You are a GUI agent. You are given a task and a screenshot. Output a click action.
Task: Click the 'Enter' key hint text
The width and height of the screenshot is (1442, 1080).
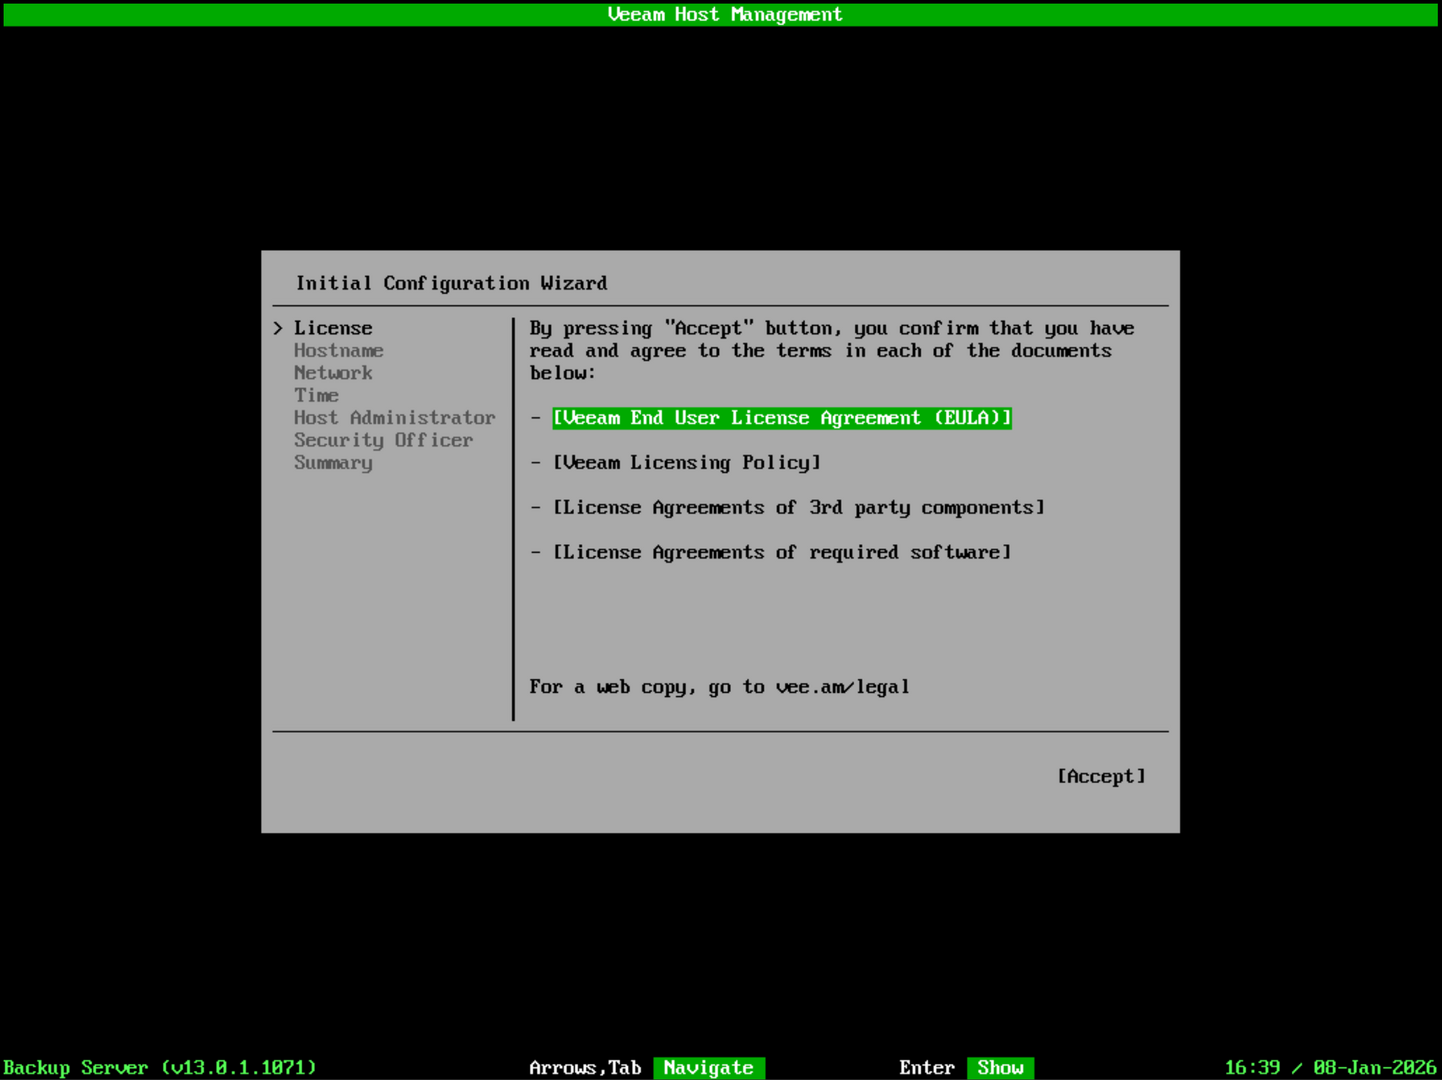(x=927, y=1068)
